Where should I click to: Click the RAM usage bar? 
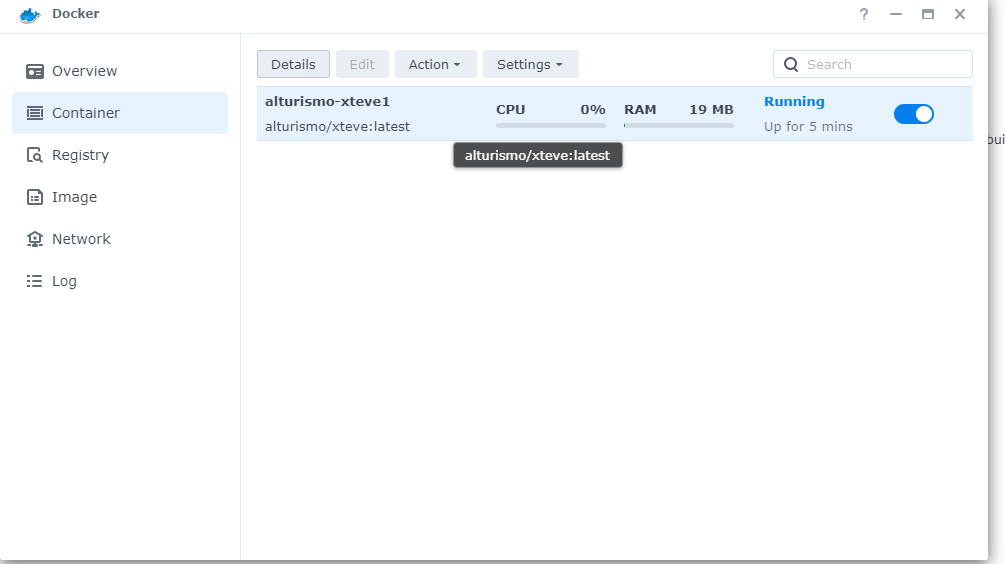[x=679, y=126]
